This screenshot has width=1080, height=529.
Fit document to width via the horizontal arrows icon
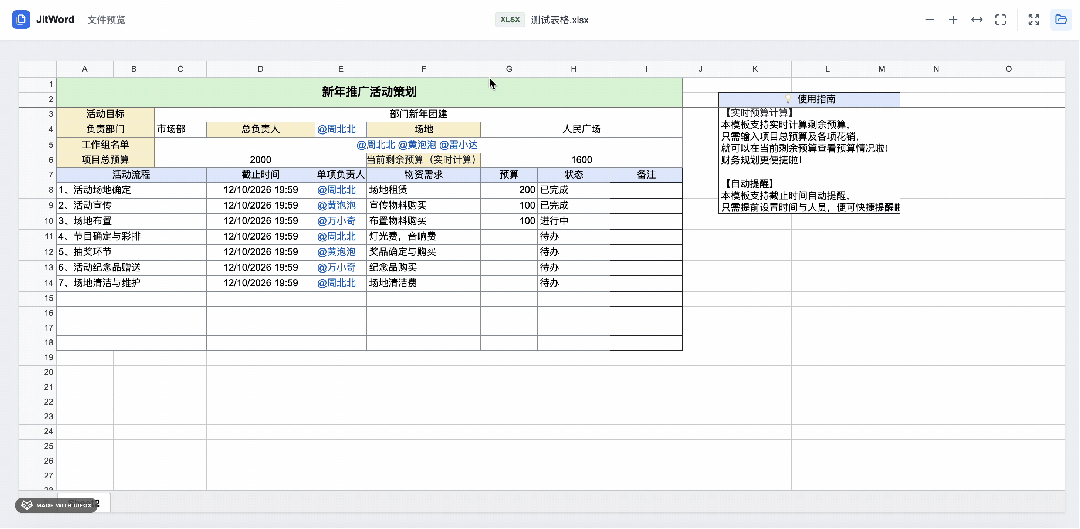coord(976,20)
